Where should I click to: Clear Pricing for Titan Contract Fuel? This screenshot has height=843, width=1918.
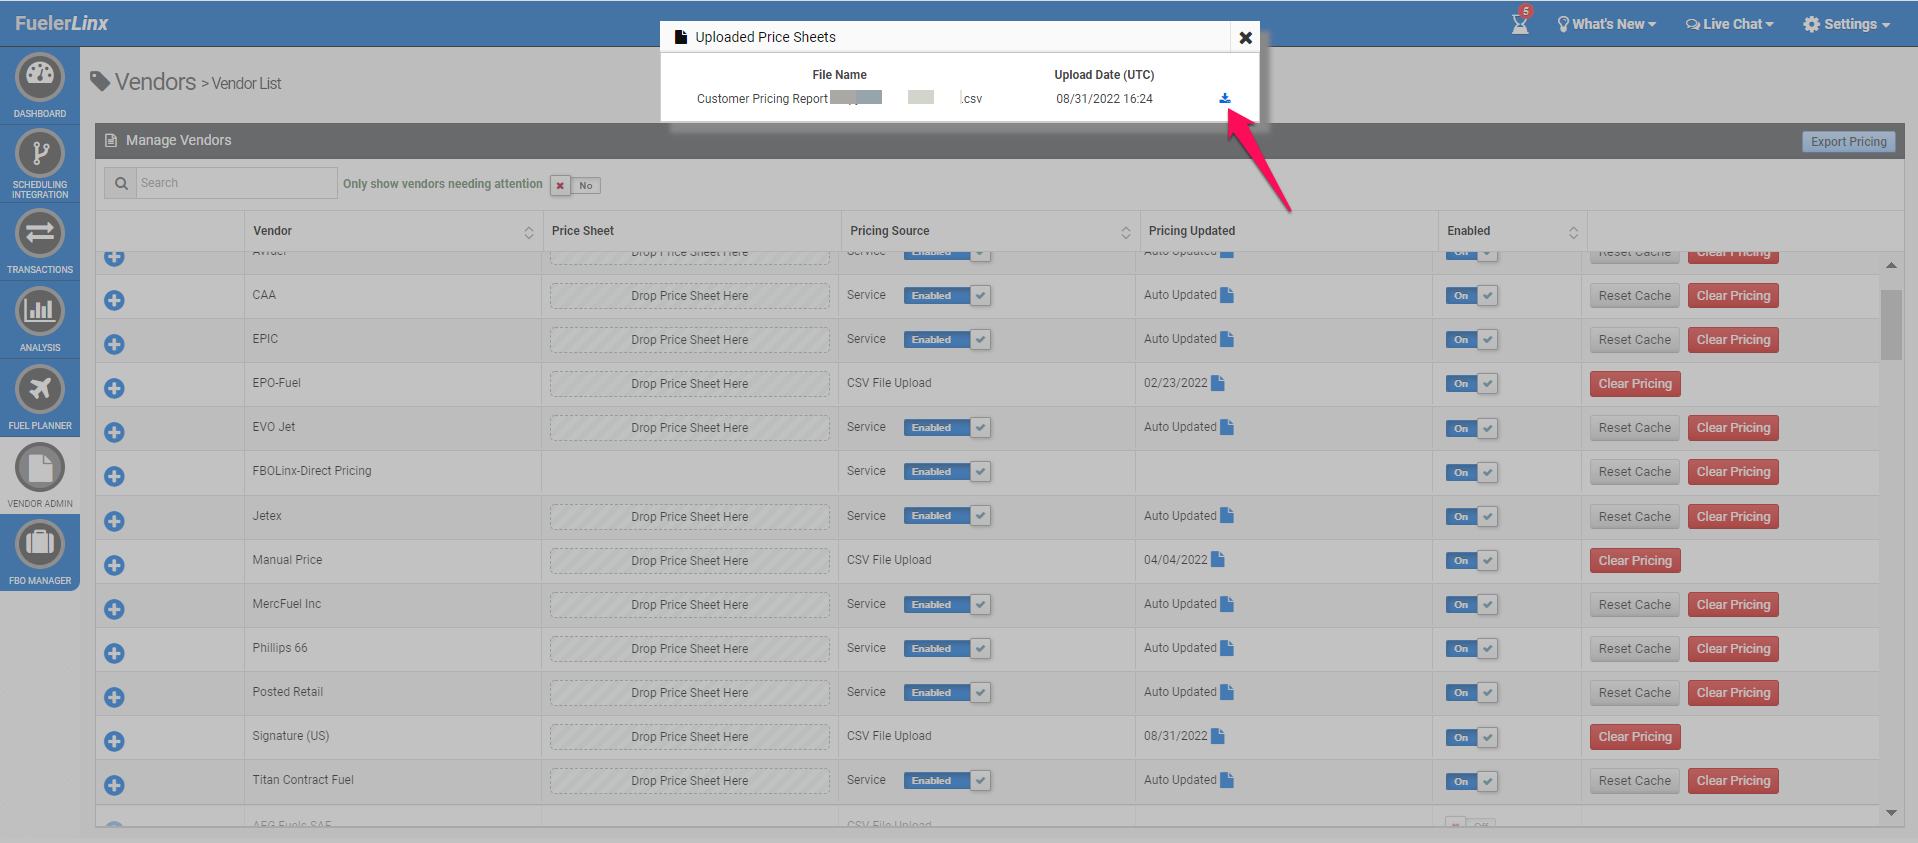click(1733, 781)
